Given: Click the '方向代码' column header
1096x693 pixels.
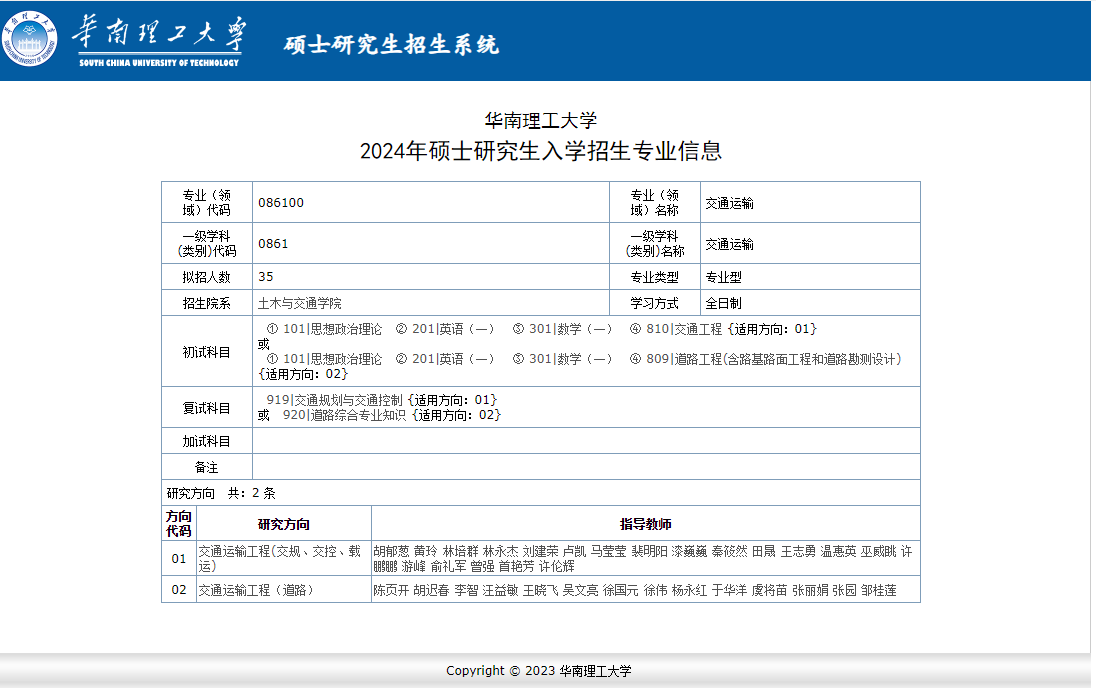Looking at the screenshot, I should 179,524.
